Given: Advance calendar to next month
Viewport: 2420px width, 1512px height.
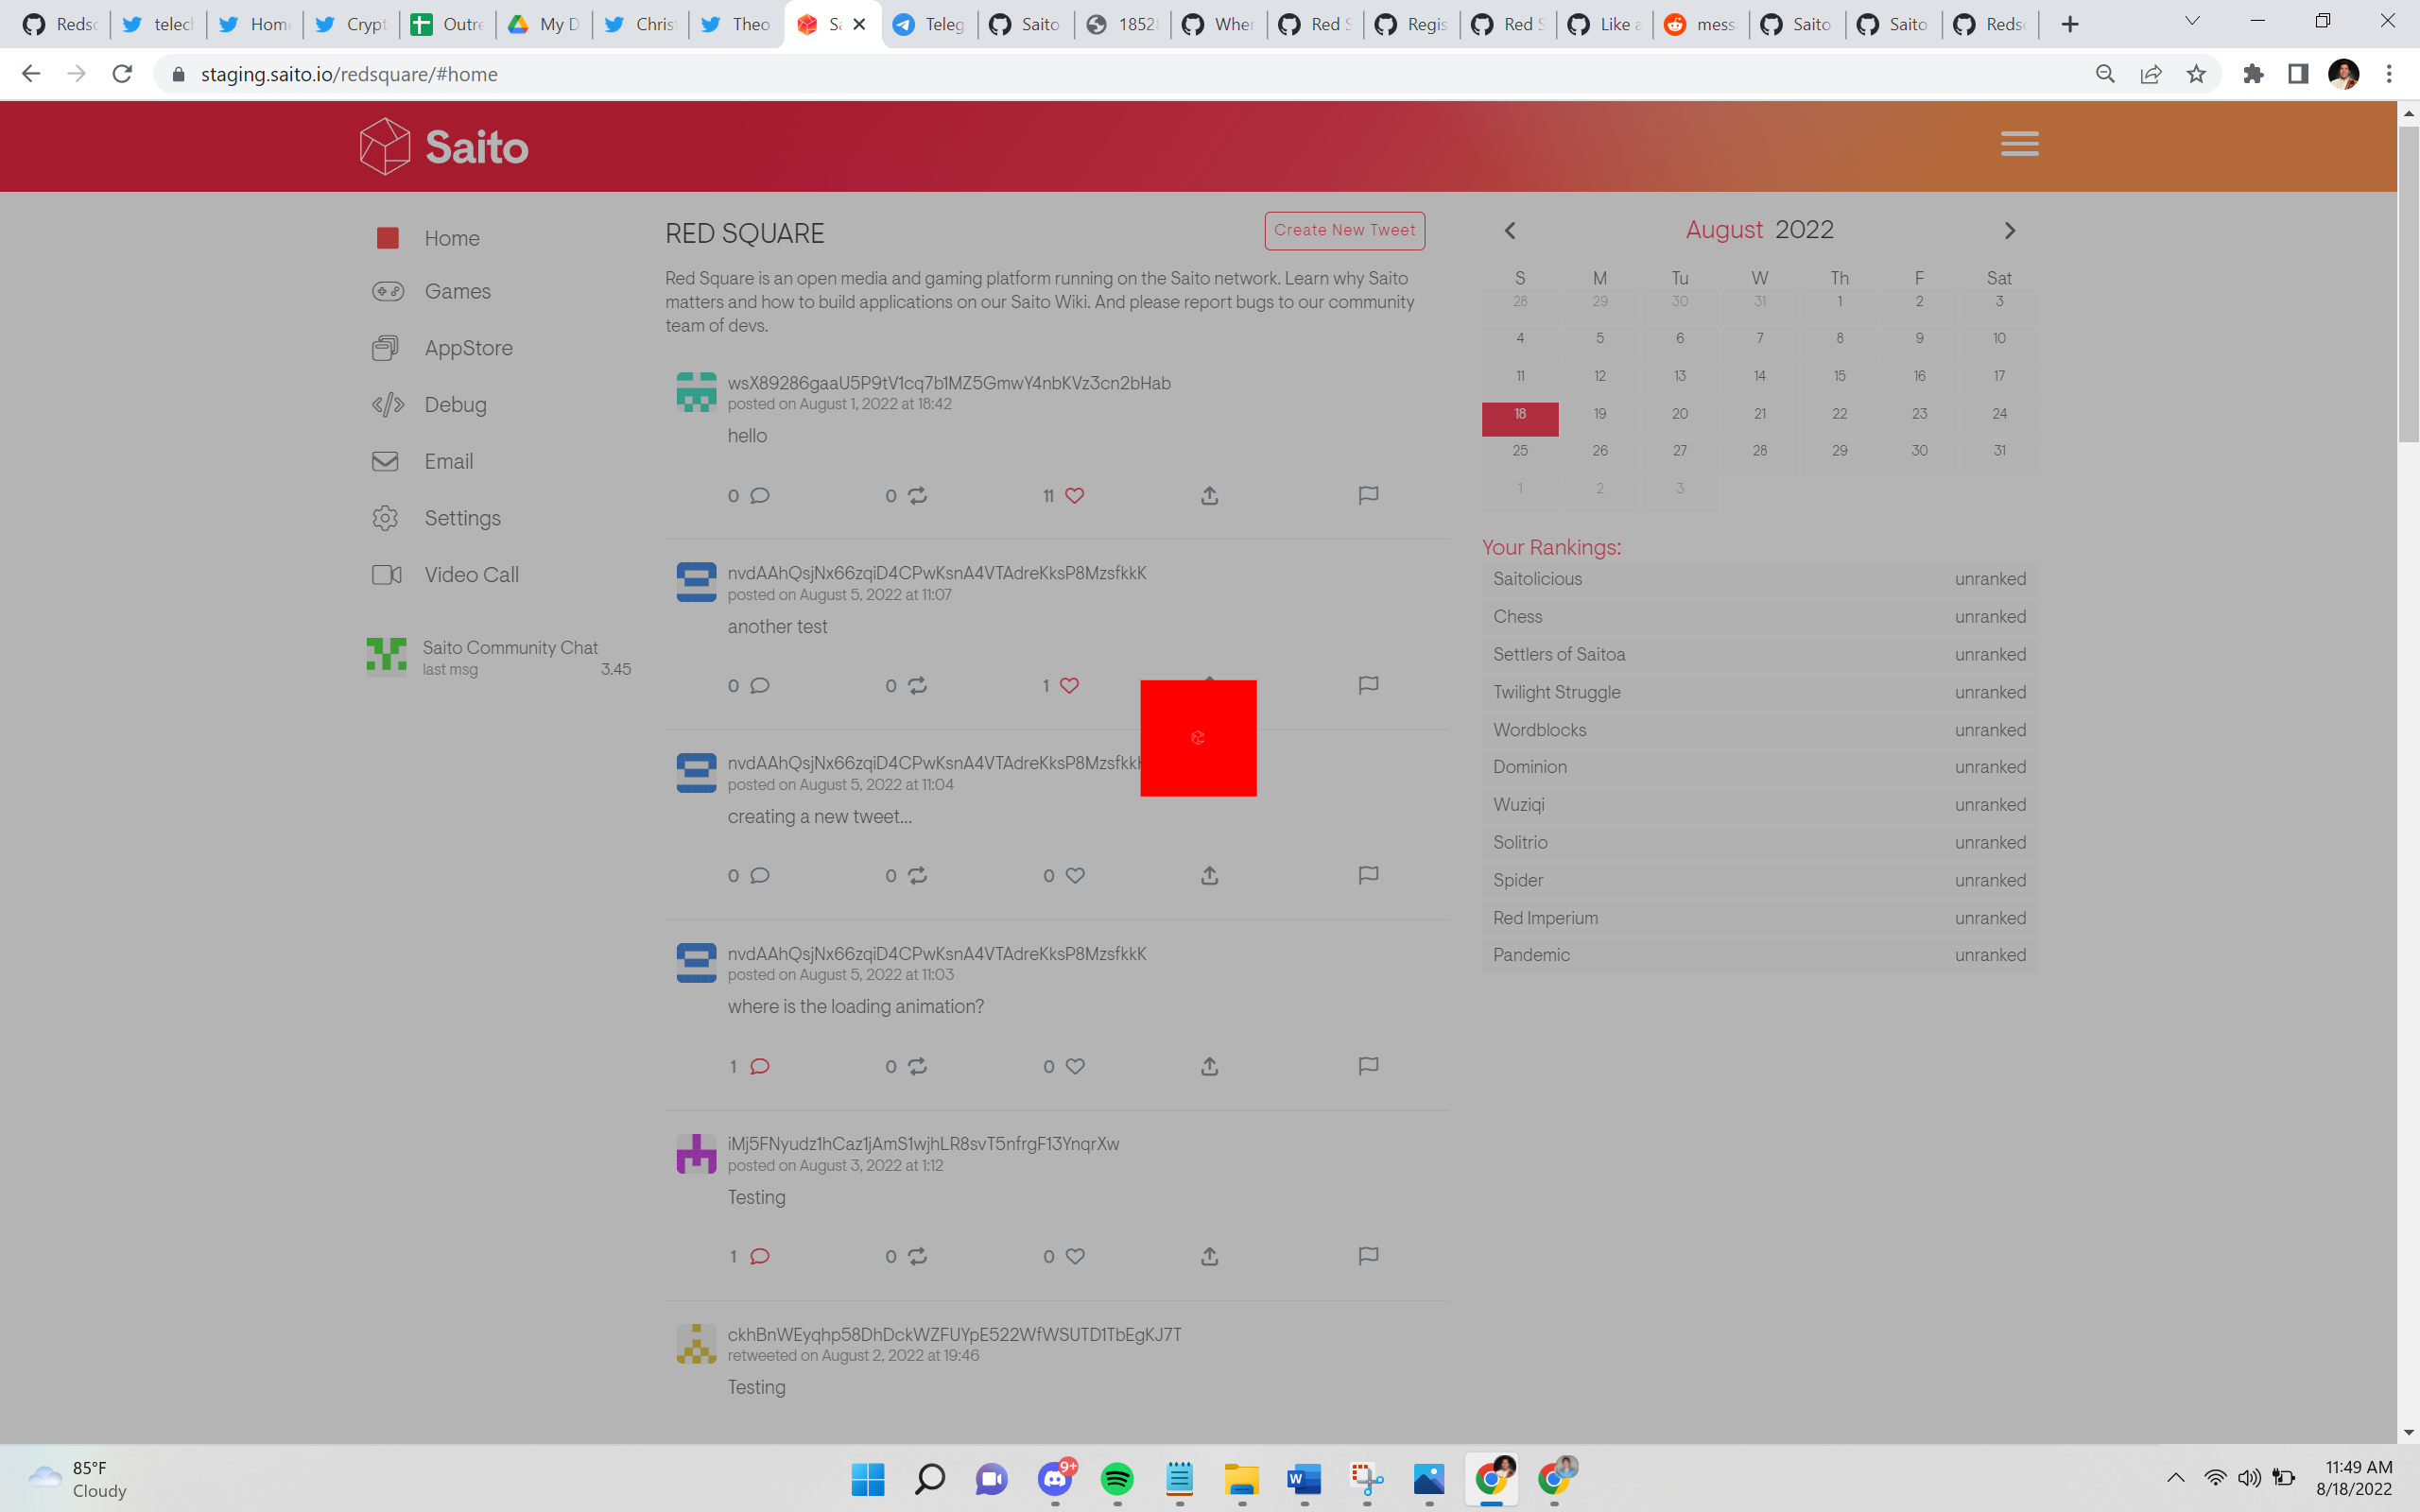Looking at the screenshot, I should [x=2010, y=230].
